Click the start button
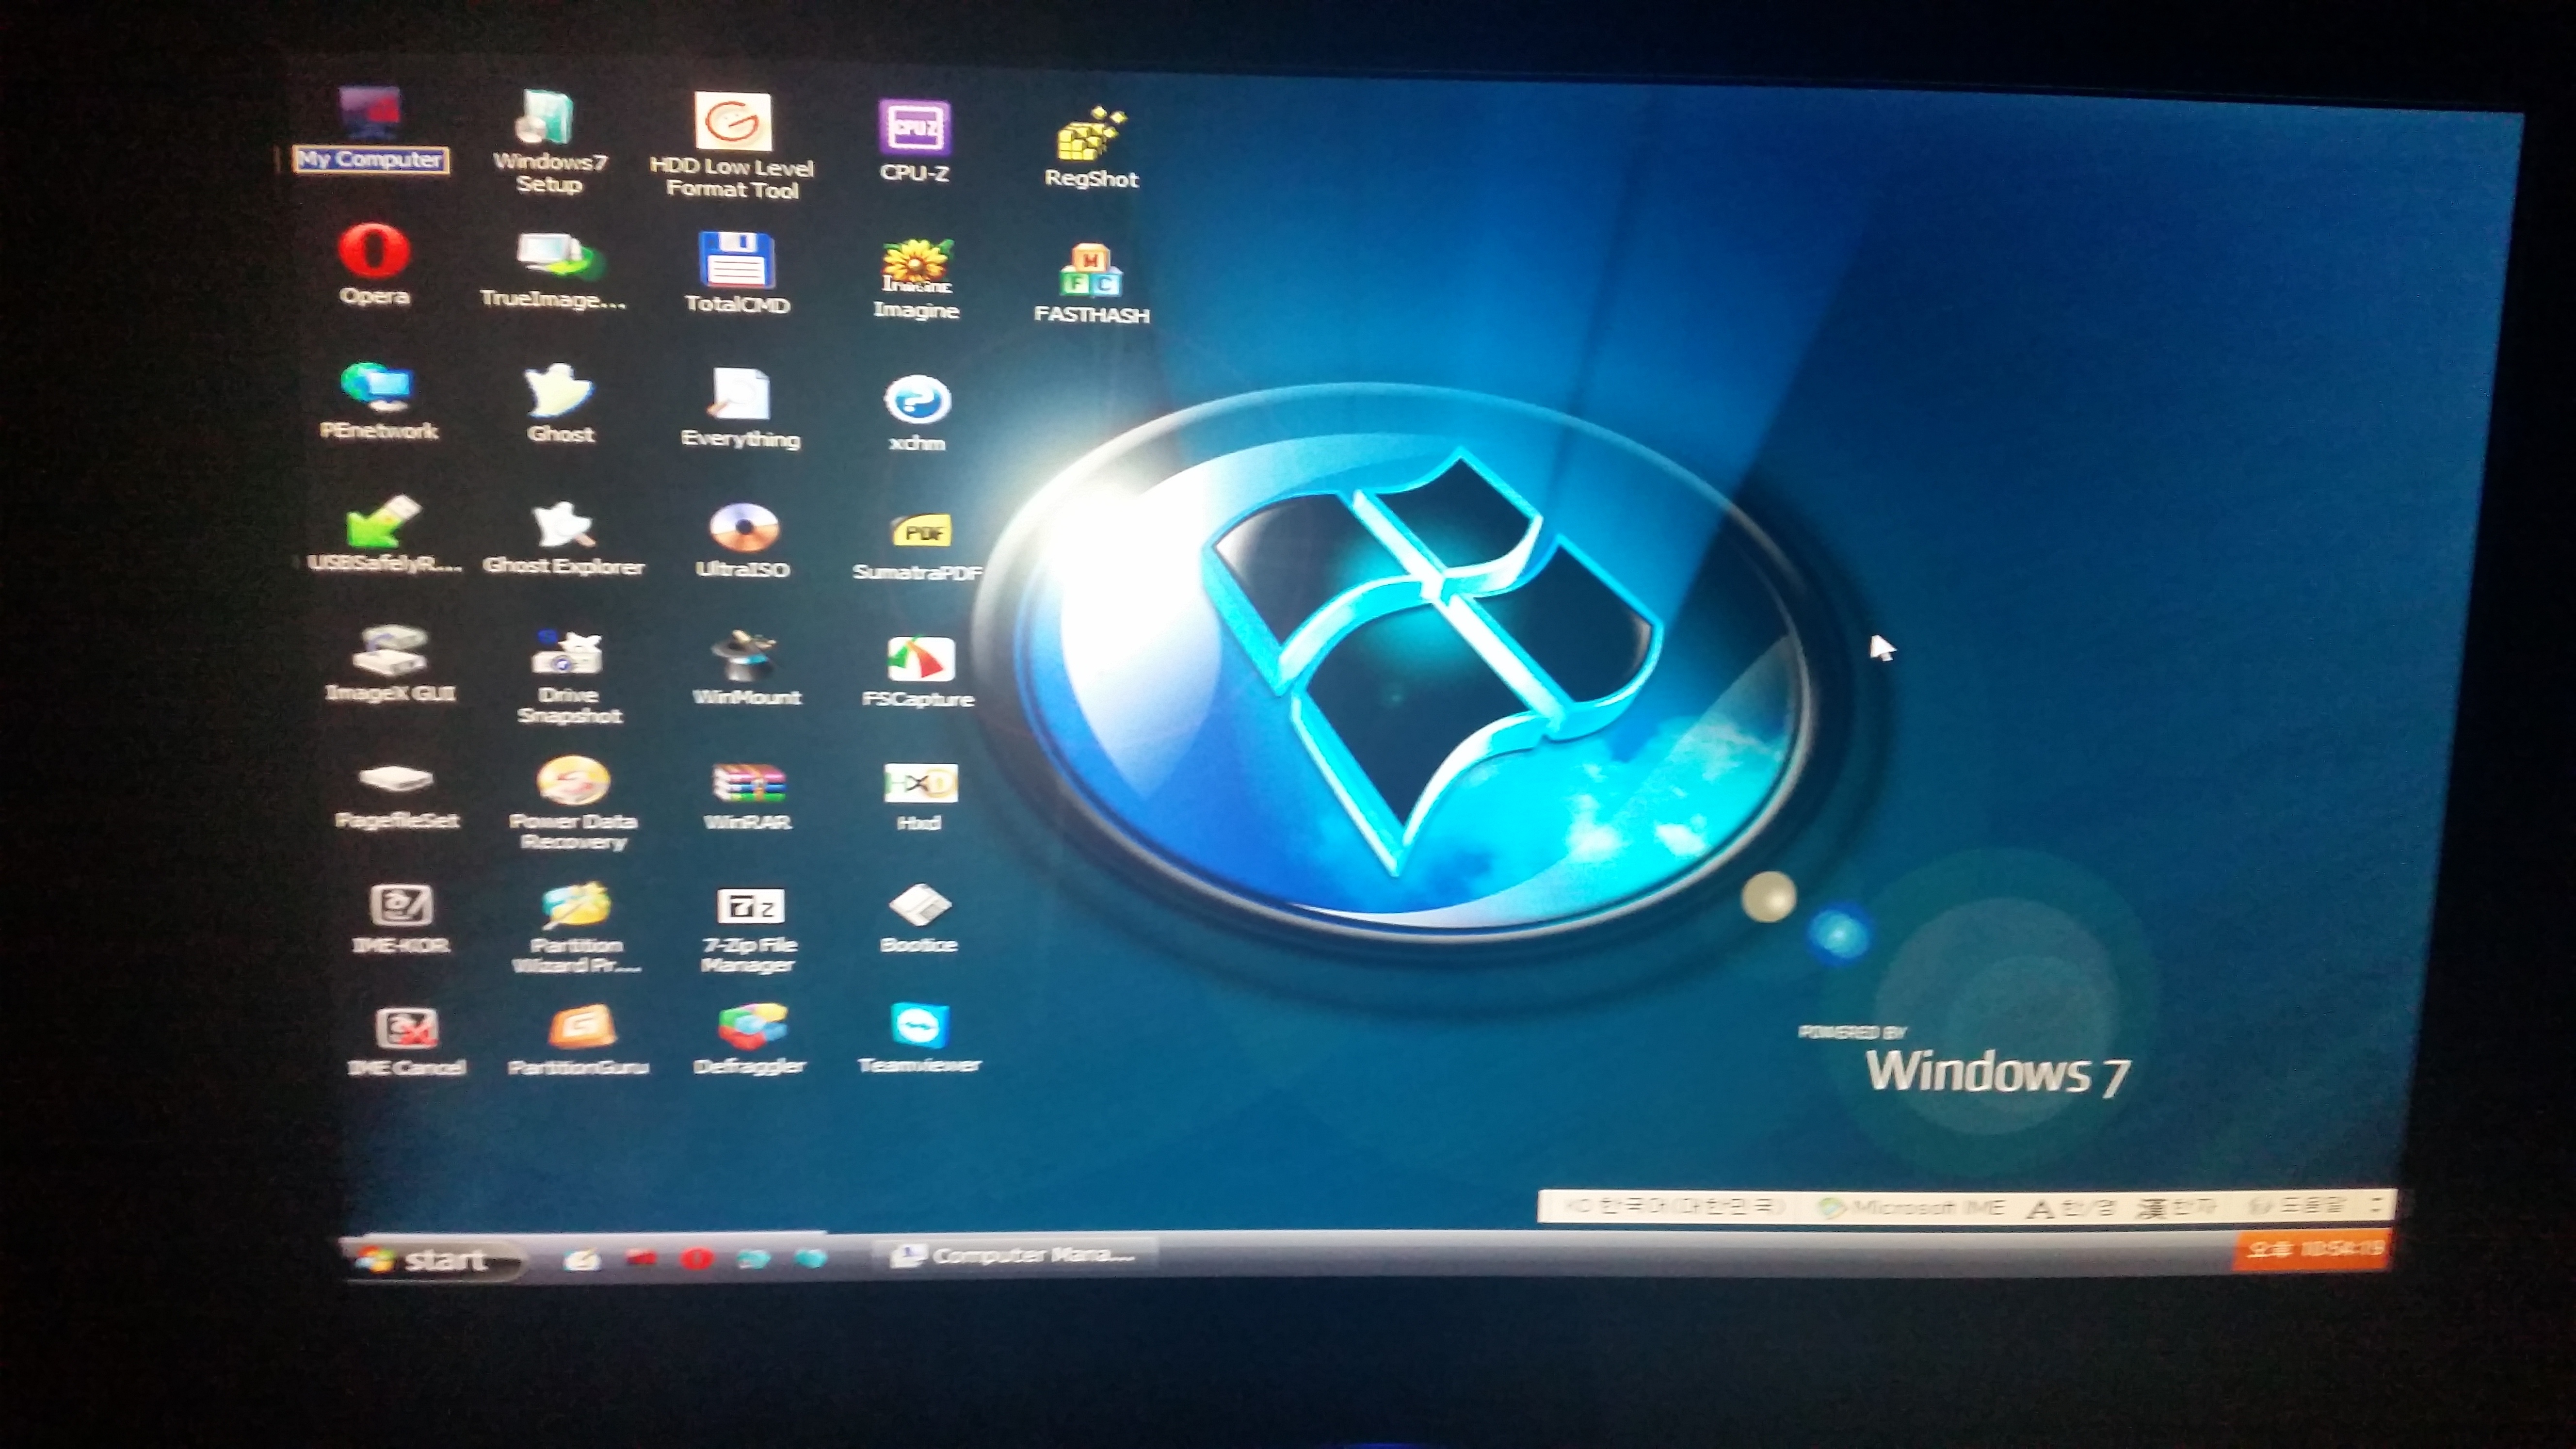The width and height of the screenshot is (2576, 1449). [432, 1260]
